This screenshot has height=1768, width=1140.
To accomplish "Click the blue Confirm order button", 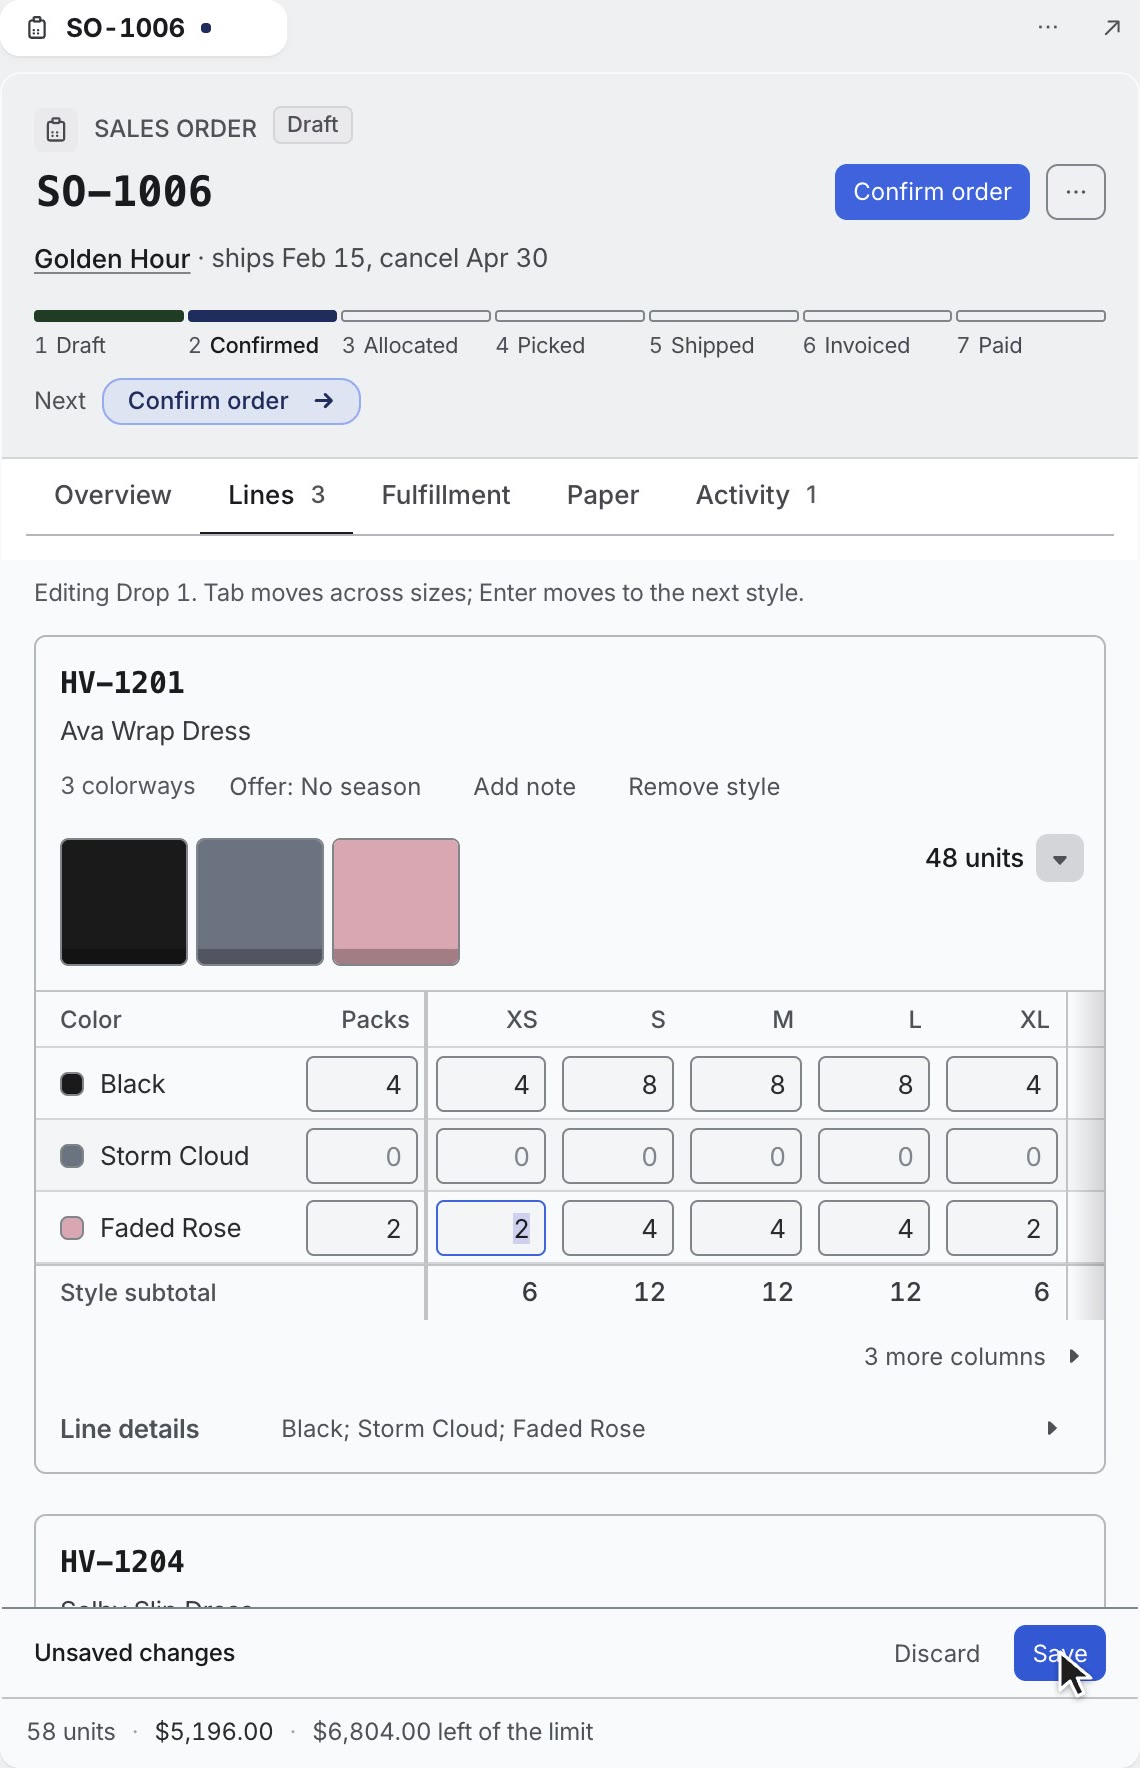I will (932, 192).
